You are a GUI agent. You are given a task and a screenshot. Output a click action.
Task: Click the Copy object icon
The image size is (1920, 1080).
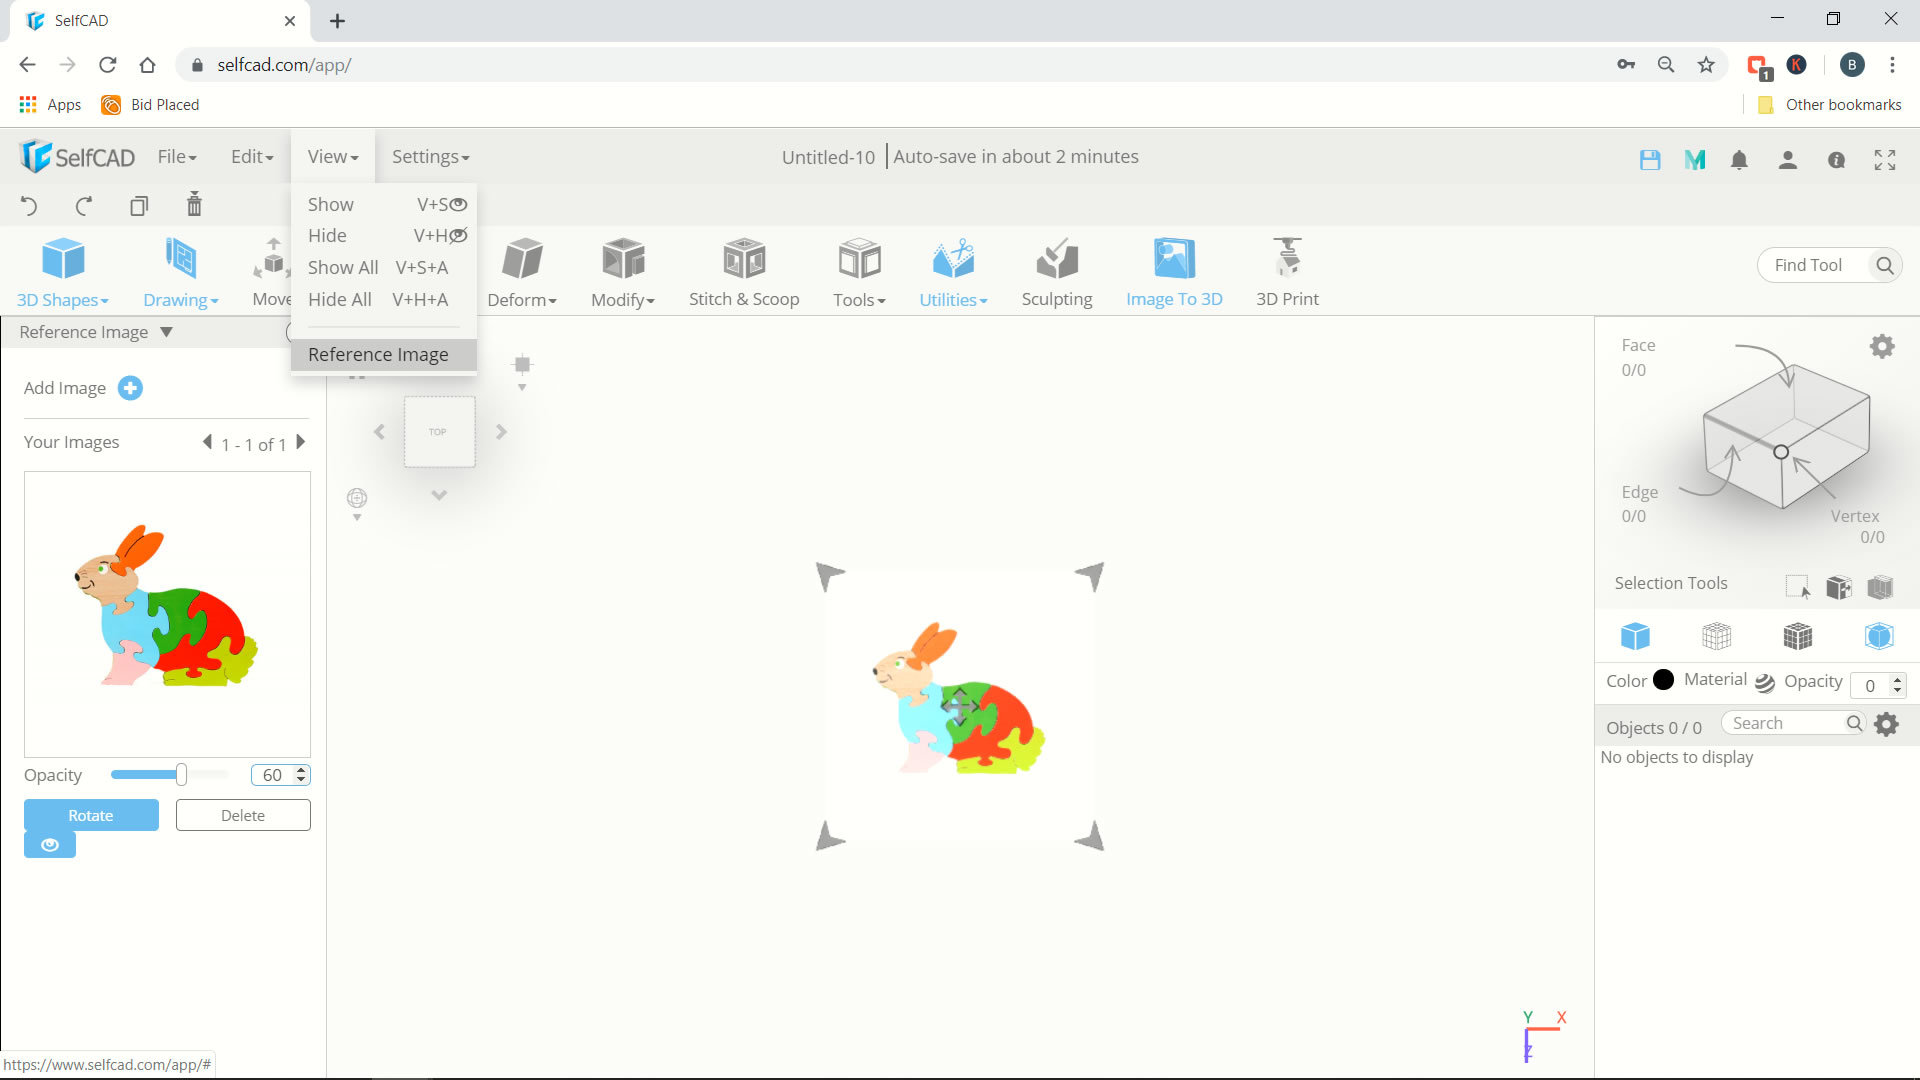tap(139, 205)
